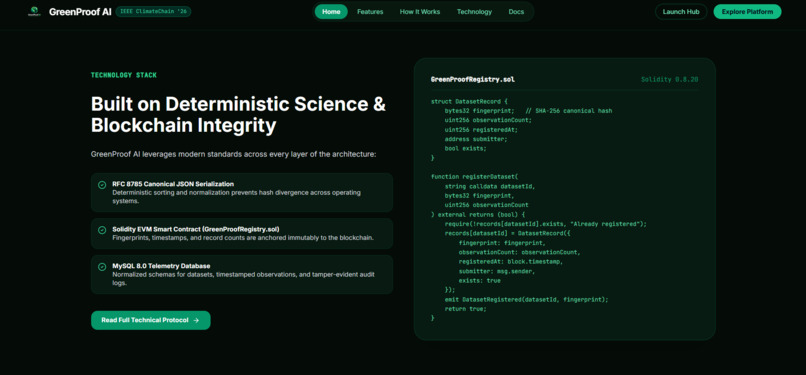Click the 'uint256 registeredAt;' code line

click(x=481, y=130)
